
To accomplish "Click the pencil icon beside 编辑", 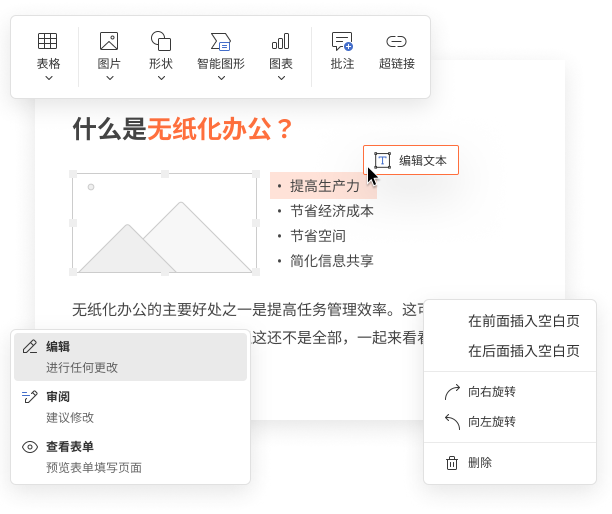I will click(30, 347).
